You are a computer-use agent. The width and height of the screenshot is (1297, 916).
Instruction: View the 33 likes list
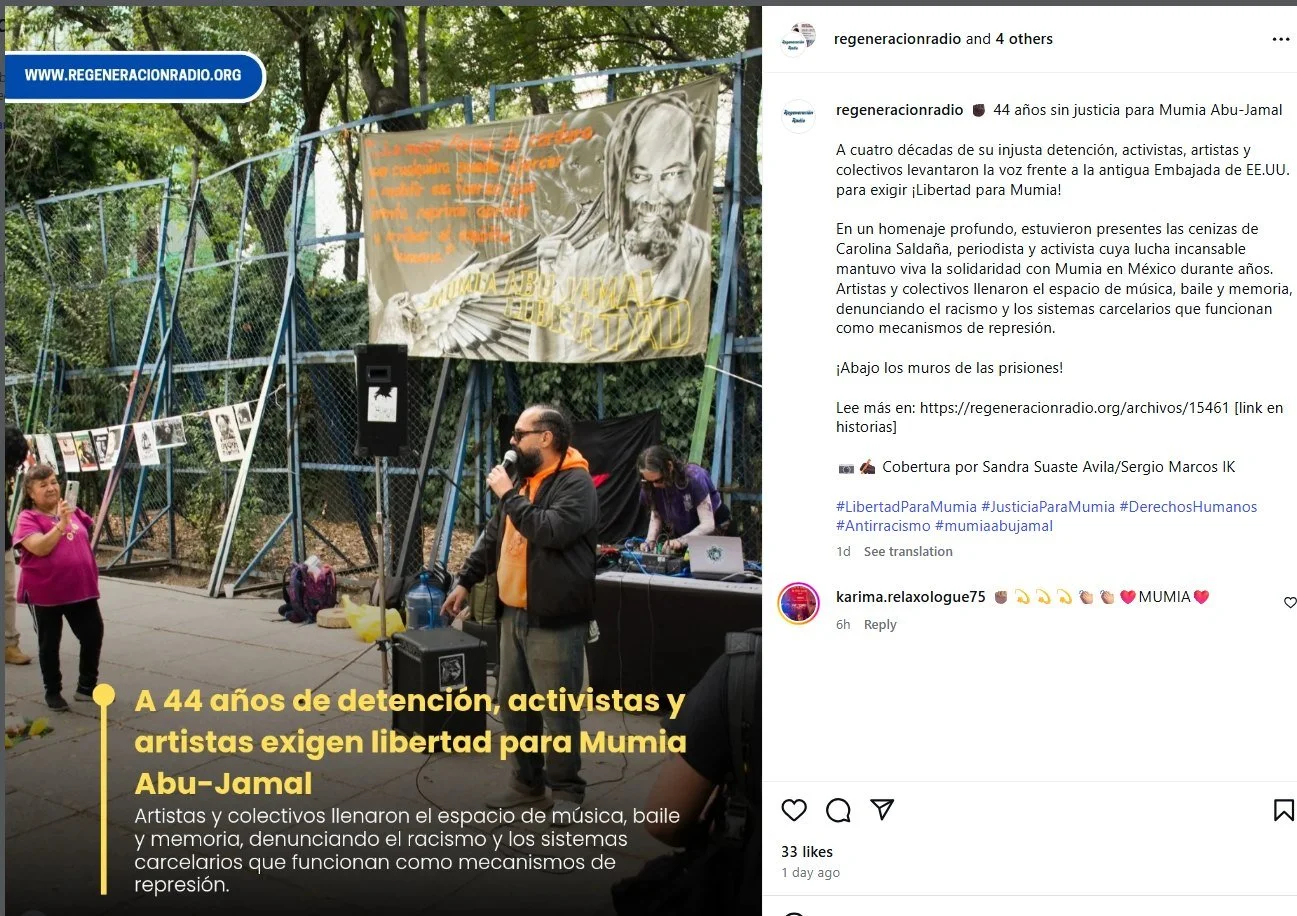coord(807,852)
